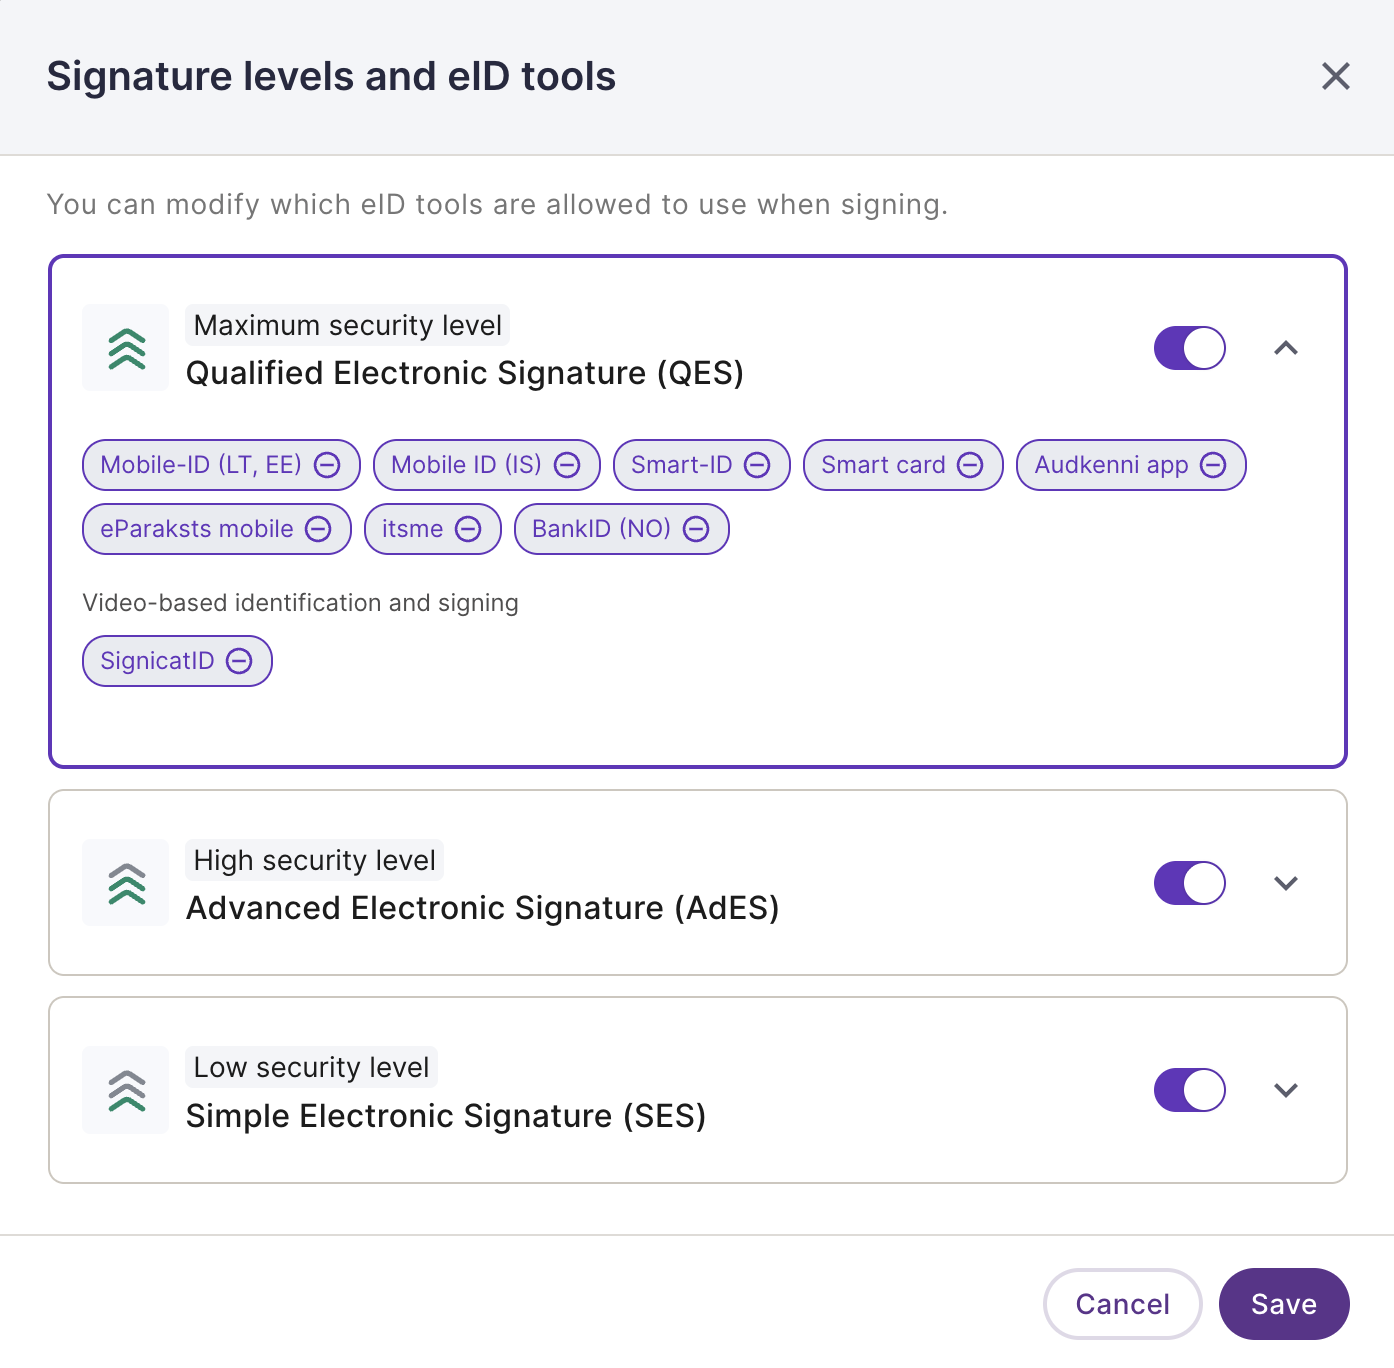1394x1368 pixels.
Task: Click the Save button
Action: (1284, 1304)
